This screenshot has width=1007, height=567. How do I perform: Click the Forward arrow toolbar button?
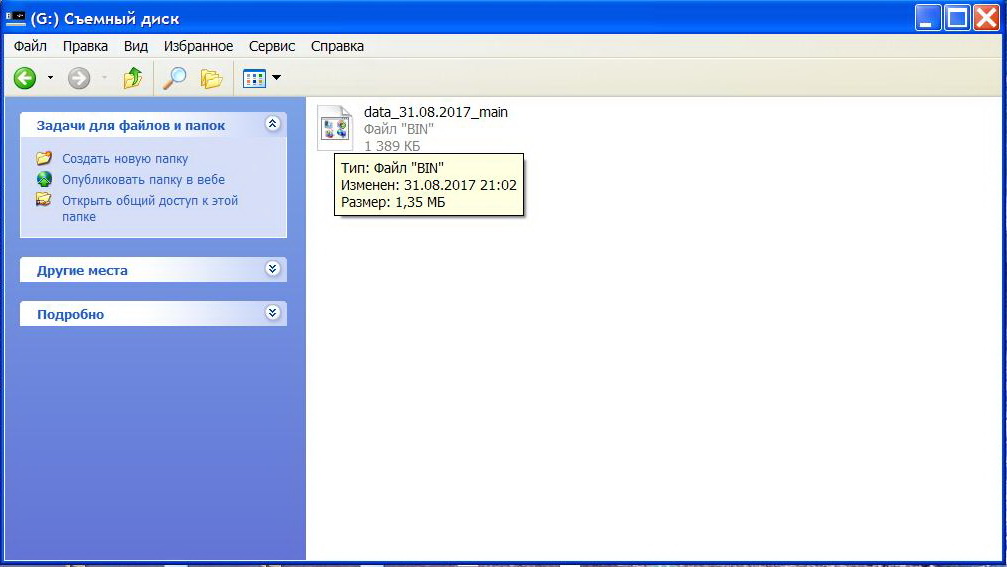pos(79,78)
